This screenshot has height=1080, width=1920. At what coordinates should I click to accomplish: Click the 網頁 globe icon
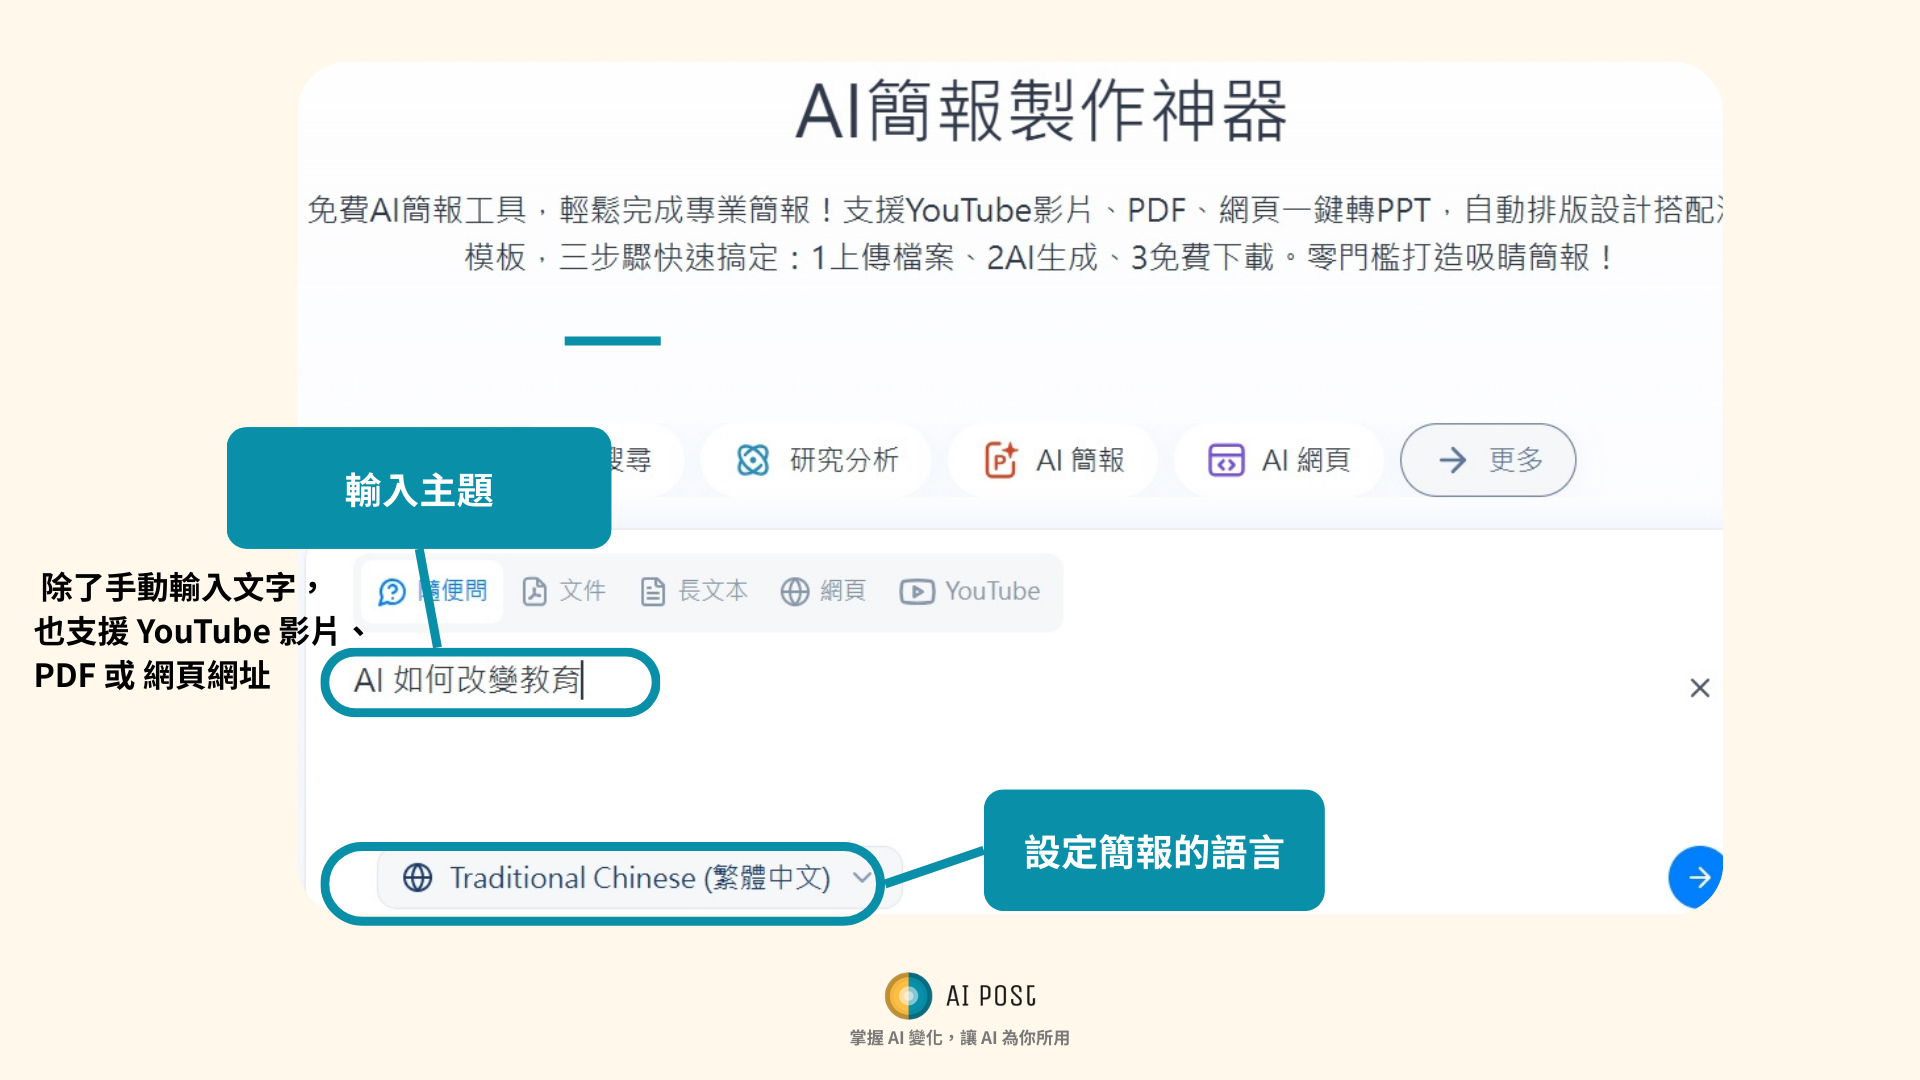click(795, 592)
